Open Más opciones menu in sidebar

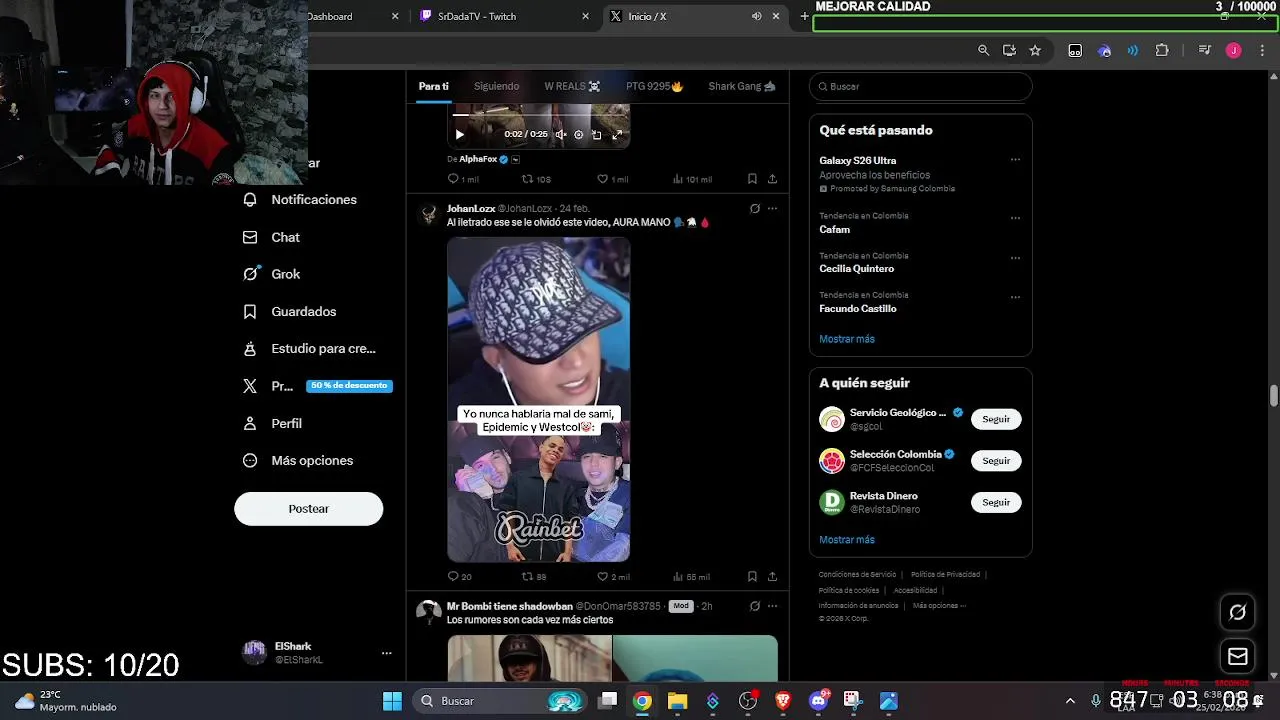pos(298,461)
